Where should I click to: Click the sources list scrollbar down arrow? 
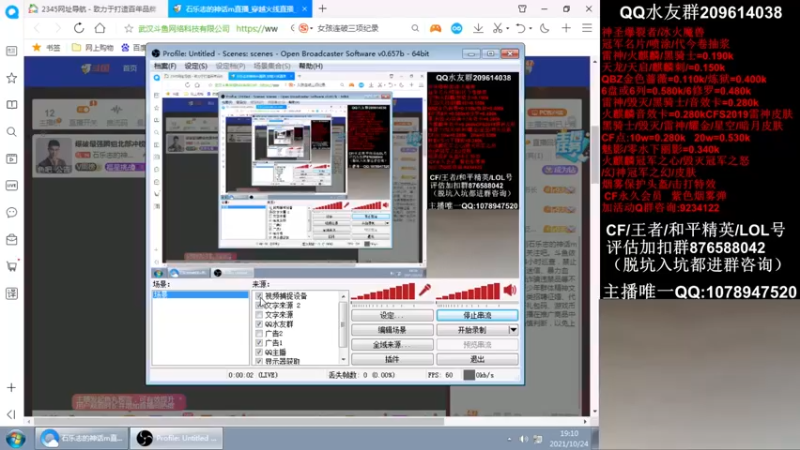point(343,360)
